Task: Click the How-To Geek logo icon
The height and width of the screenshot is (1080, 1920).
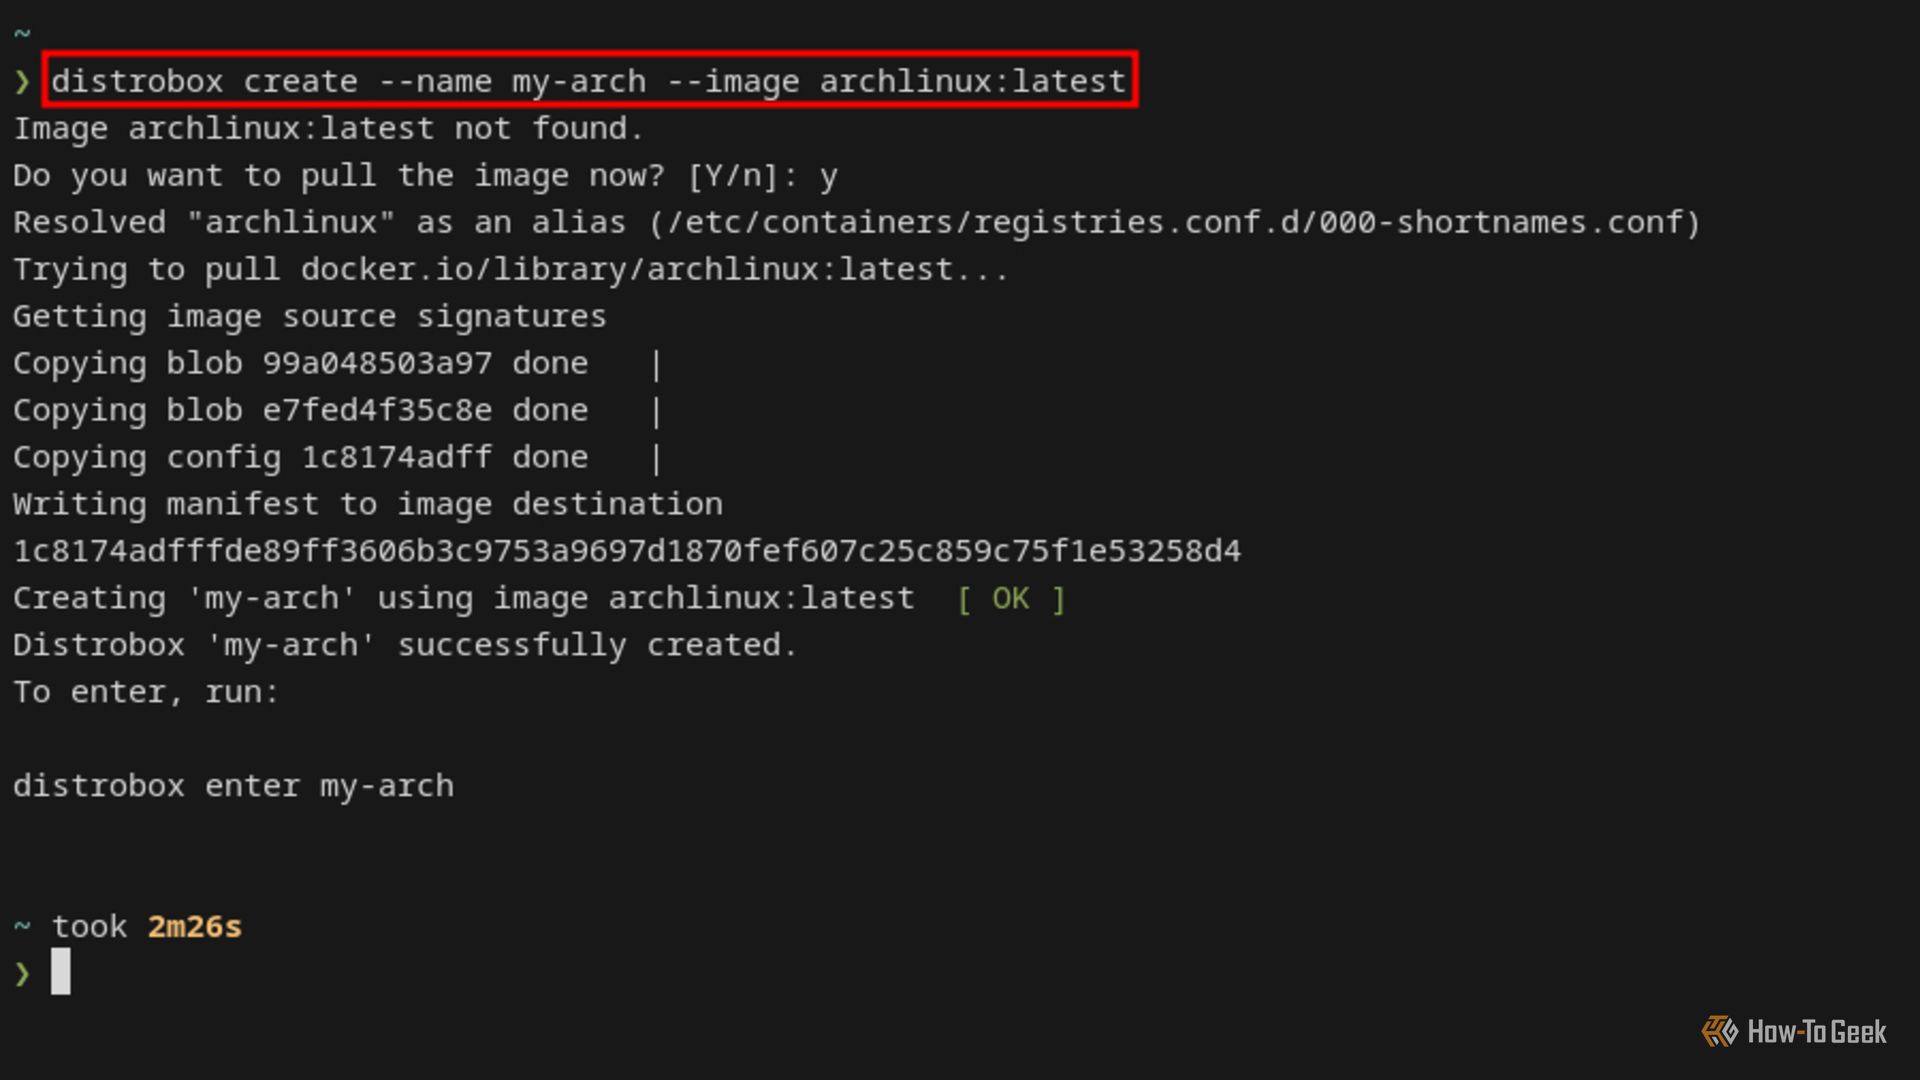Action: 1720,1031
